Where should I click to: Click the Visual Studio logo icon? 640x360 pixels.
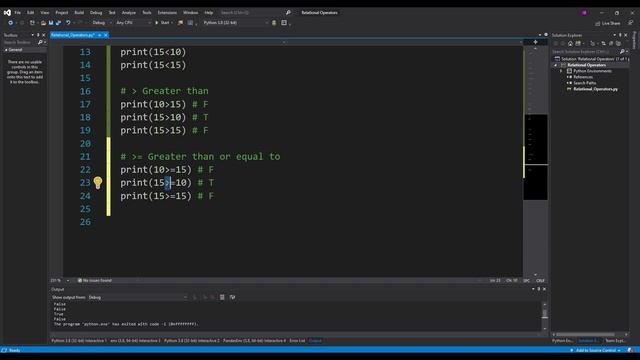point(7,13)
